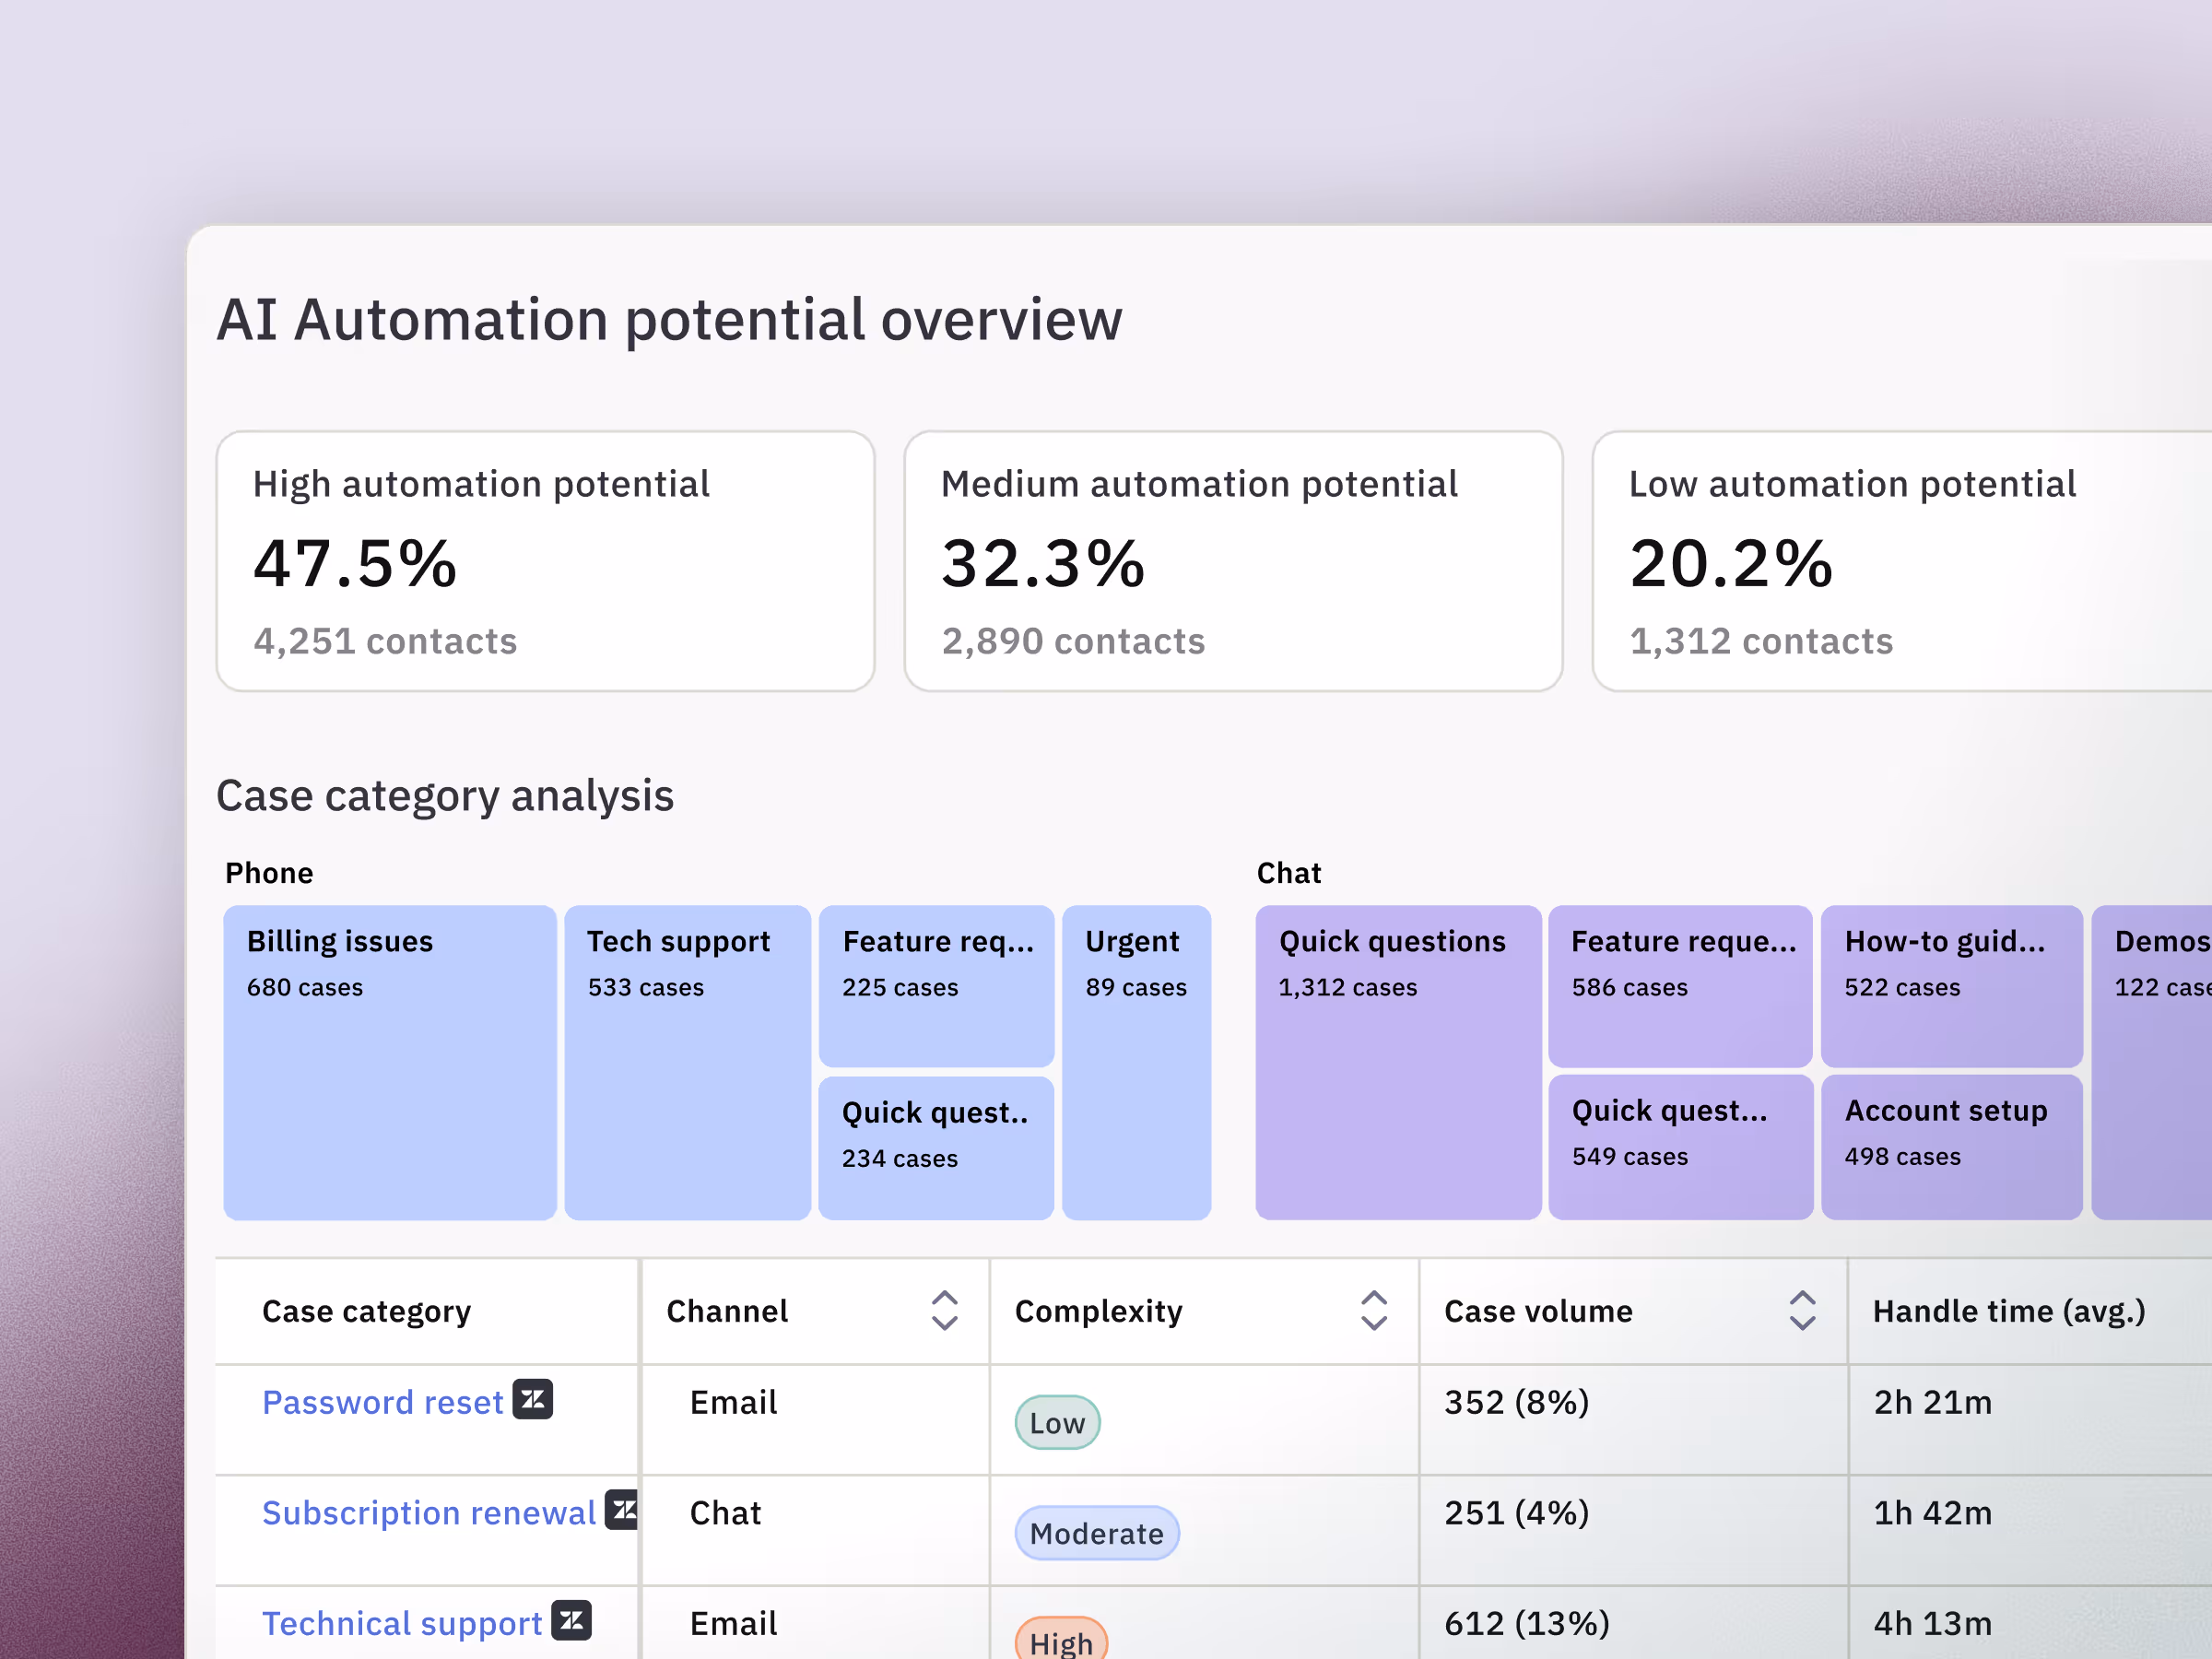This screenshot has height=1659, width=2212.
Task: Open the Password reset category link
Action: [x=382, y=1402]
